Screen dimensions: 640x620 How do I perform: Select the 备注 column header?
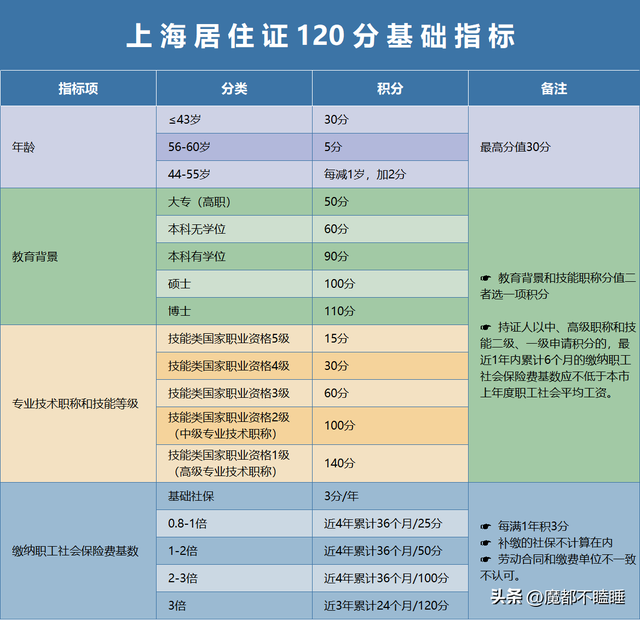[x=554, y=88]
